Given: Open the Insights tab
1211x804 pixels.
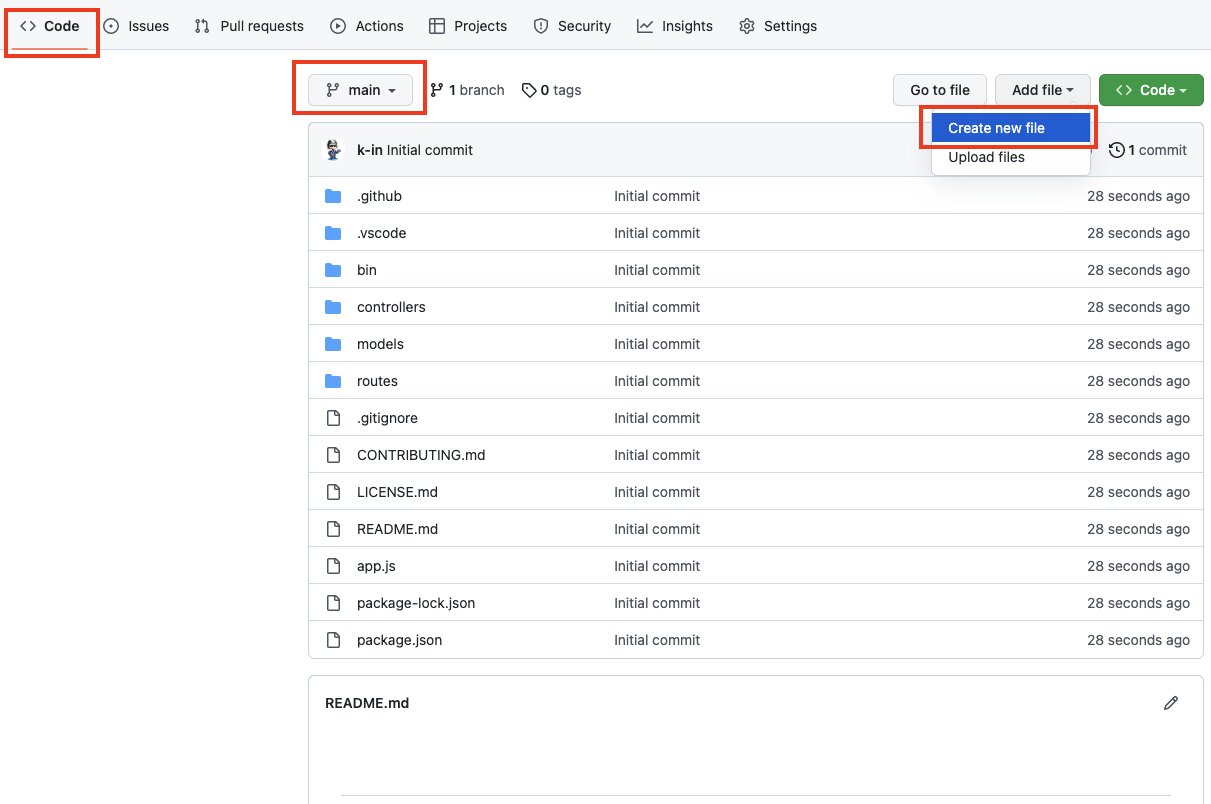Looking at the screenshot, I should point(675,26).
